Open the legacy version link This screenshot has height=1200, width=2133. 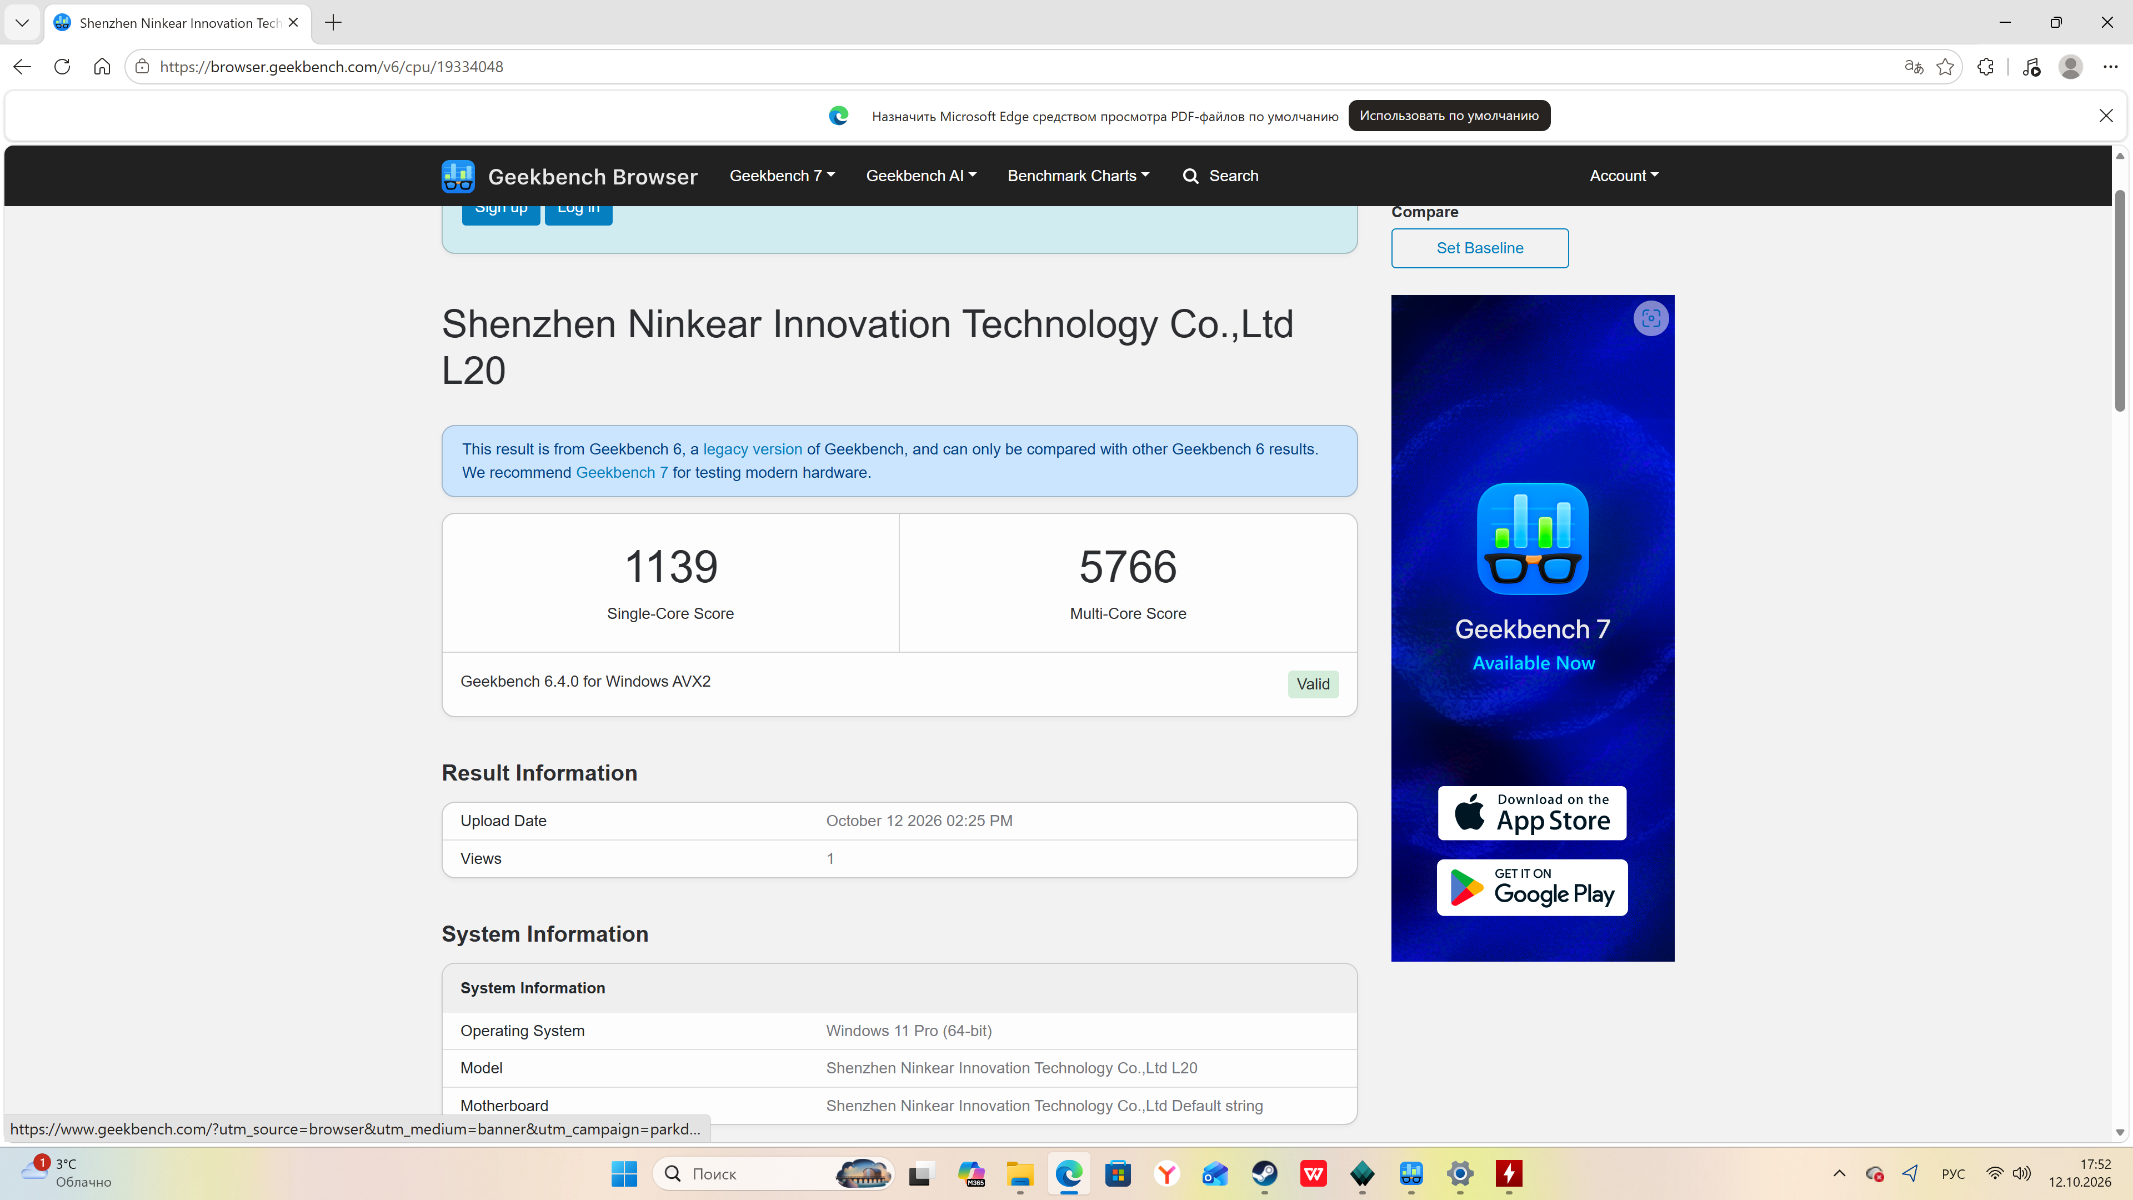point(752,450)
